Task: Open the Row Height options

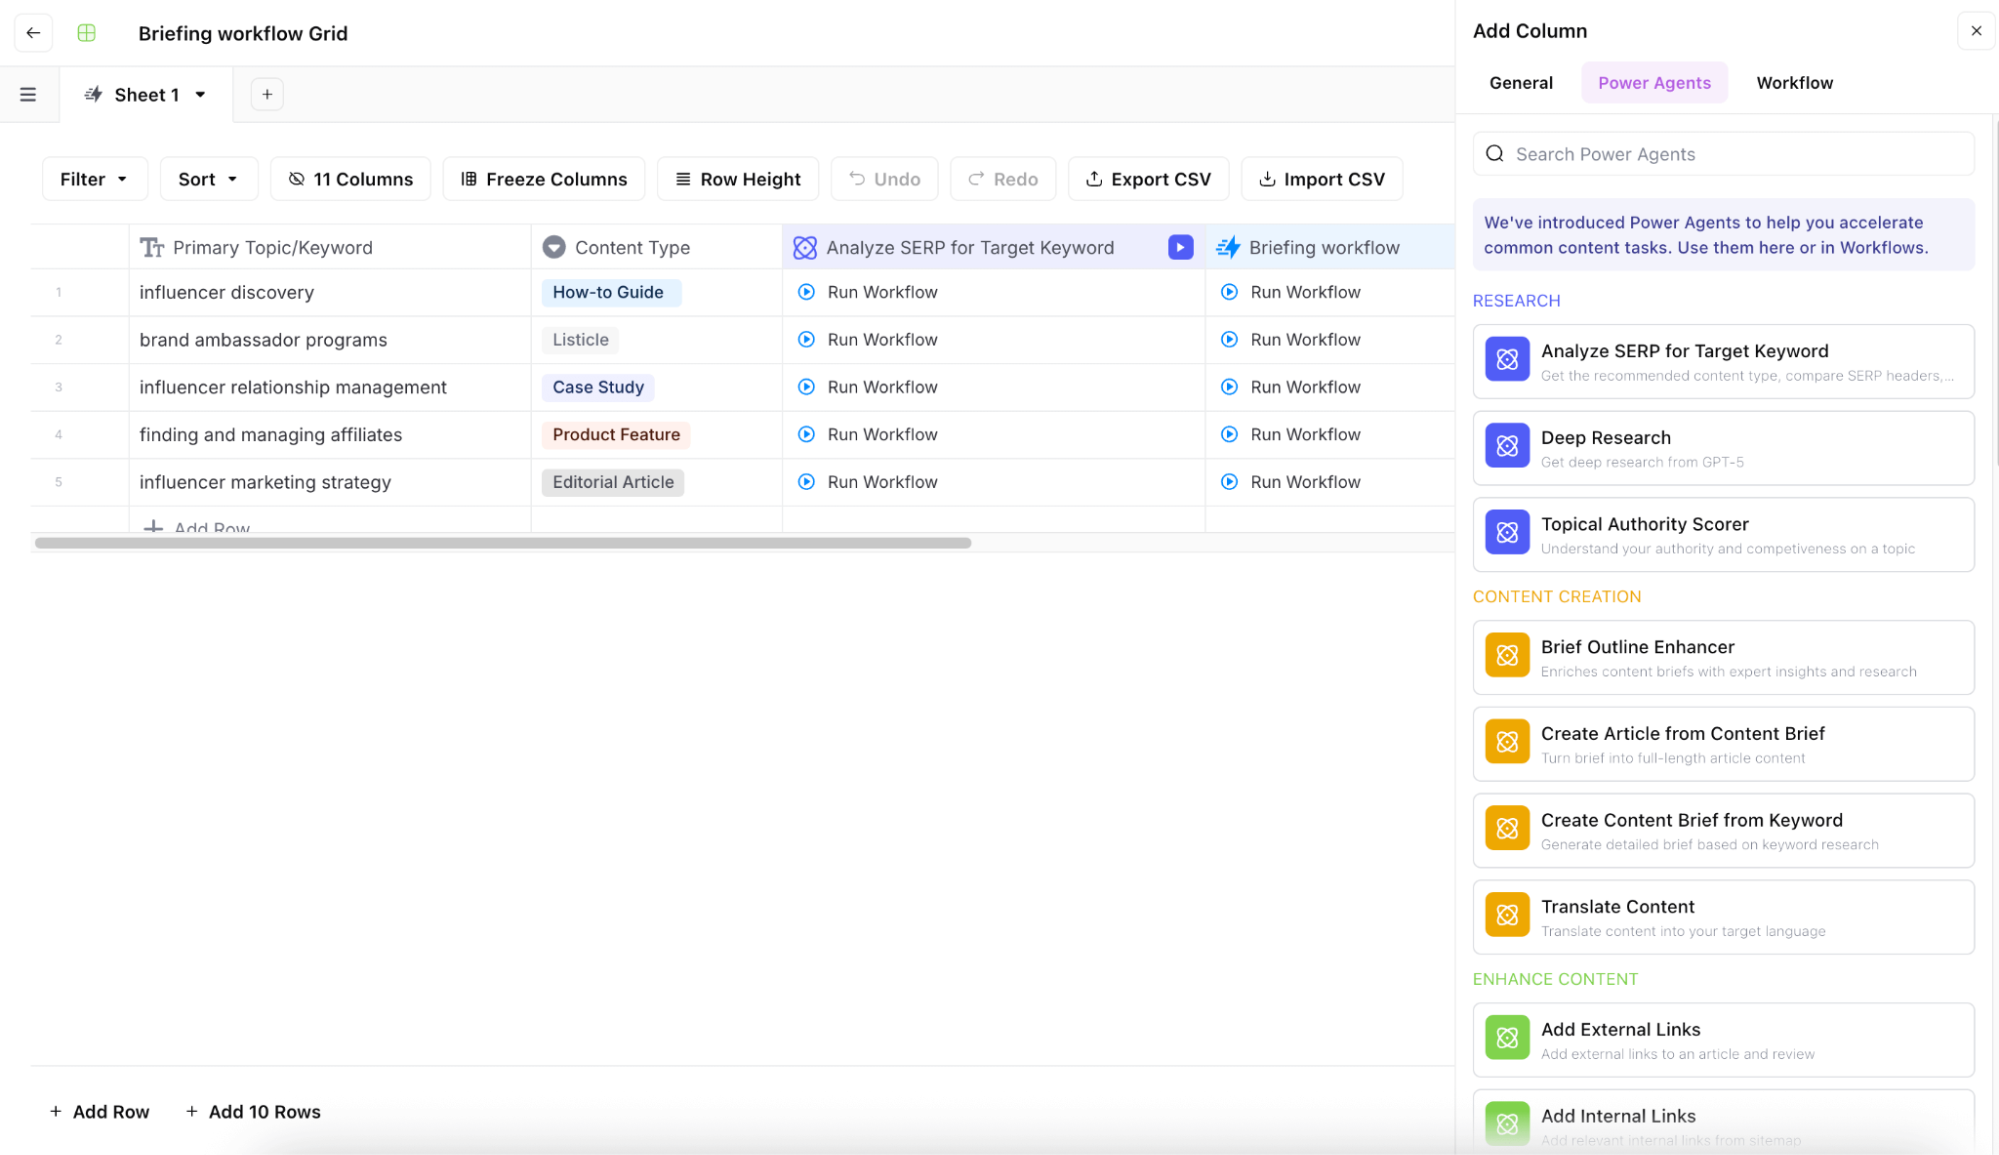Action: (x=738, y=180)
